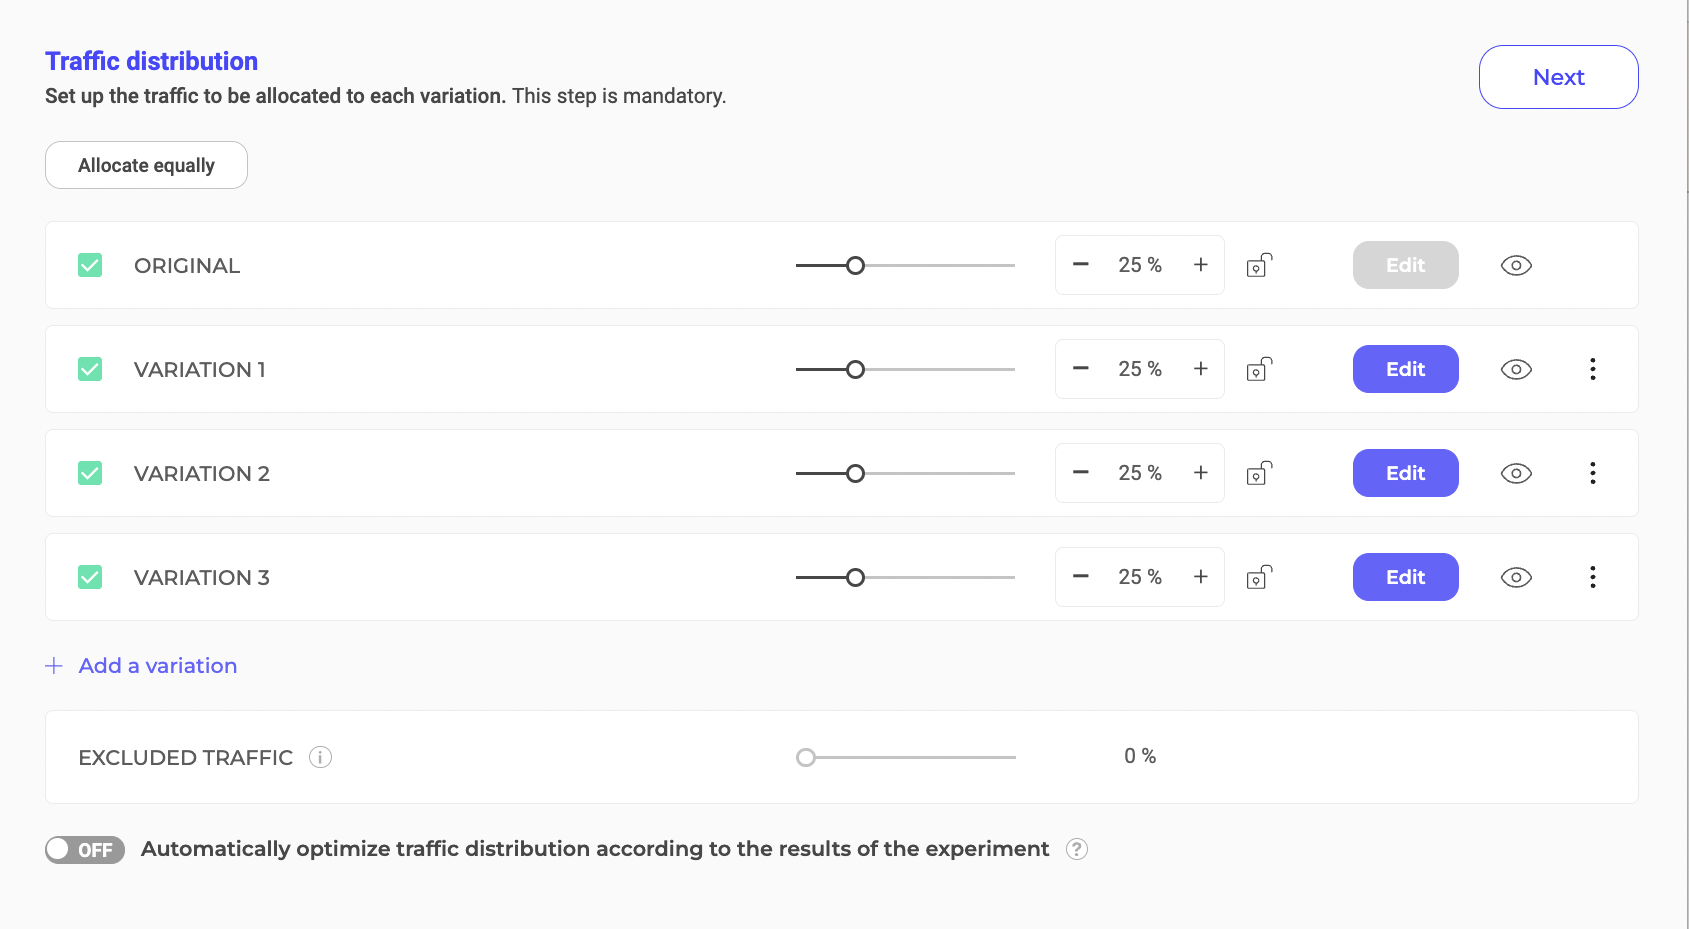The width and height of the screenshot is (1689, 929).
Task: Edit Variation 3
Action: point(1405,577)
